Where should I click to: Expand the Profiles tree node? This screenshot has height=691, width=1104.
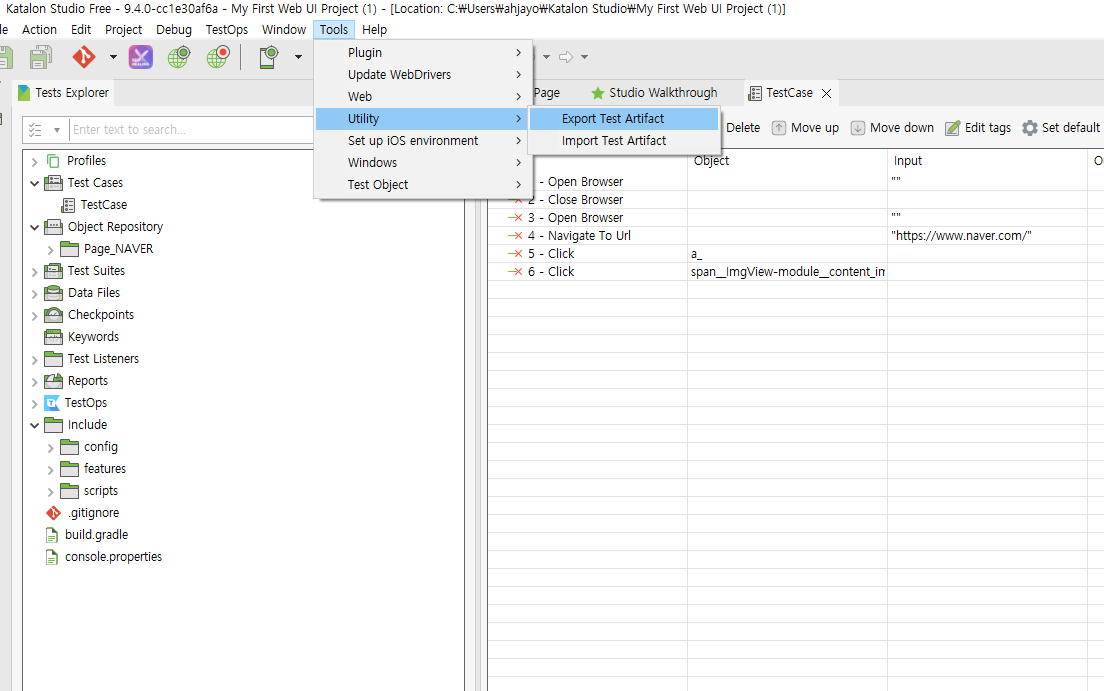click(34, 161)
